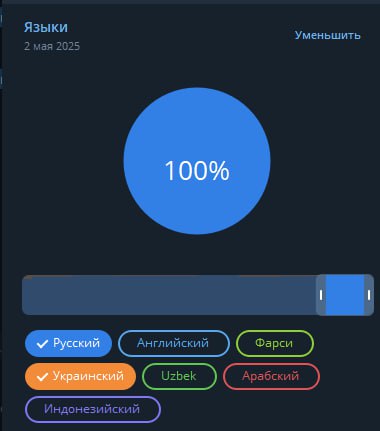Enable the Арабский language chip

pyautogui.click(x=271, y=376)
